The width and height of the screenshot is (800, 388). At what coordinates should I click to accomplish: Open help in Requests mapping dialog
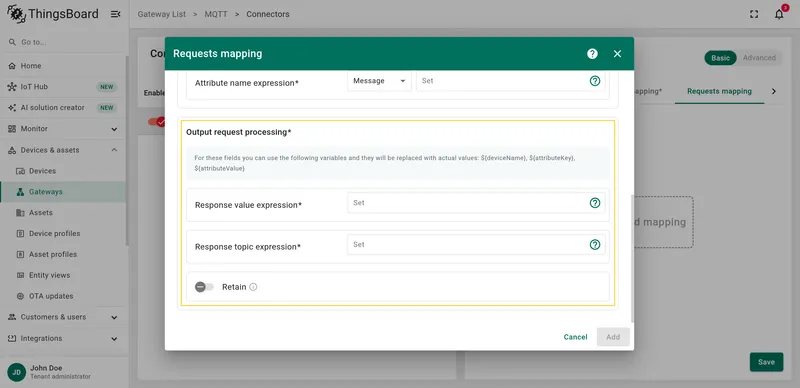[592, 54]
